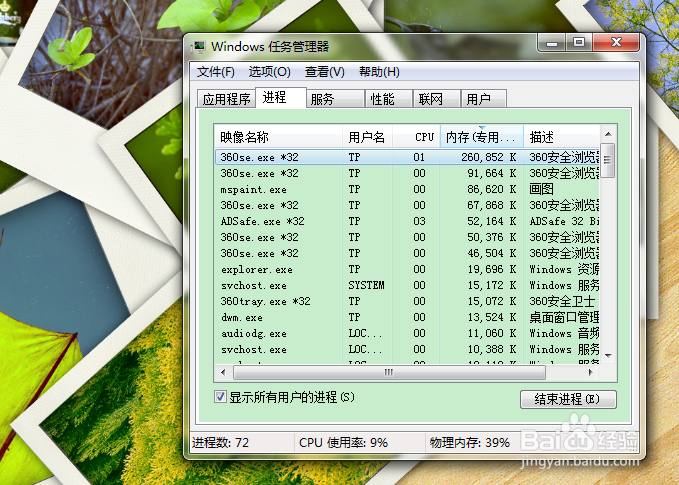Select svchost.exe run by SYSTEM

coord(407,285)
